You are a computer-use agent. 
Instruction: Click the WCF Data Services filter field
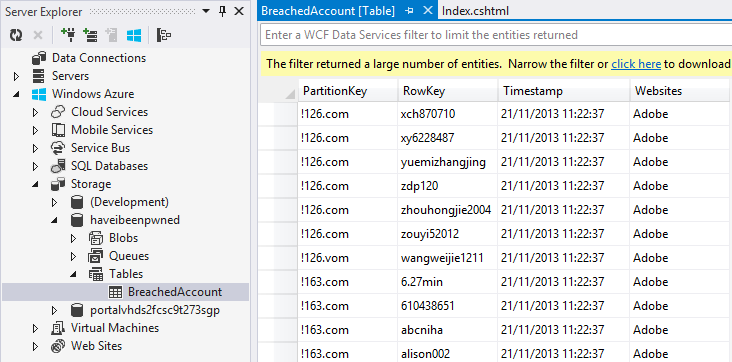coord(496,35)
